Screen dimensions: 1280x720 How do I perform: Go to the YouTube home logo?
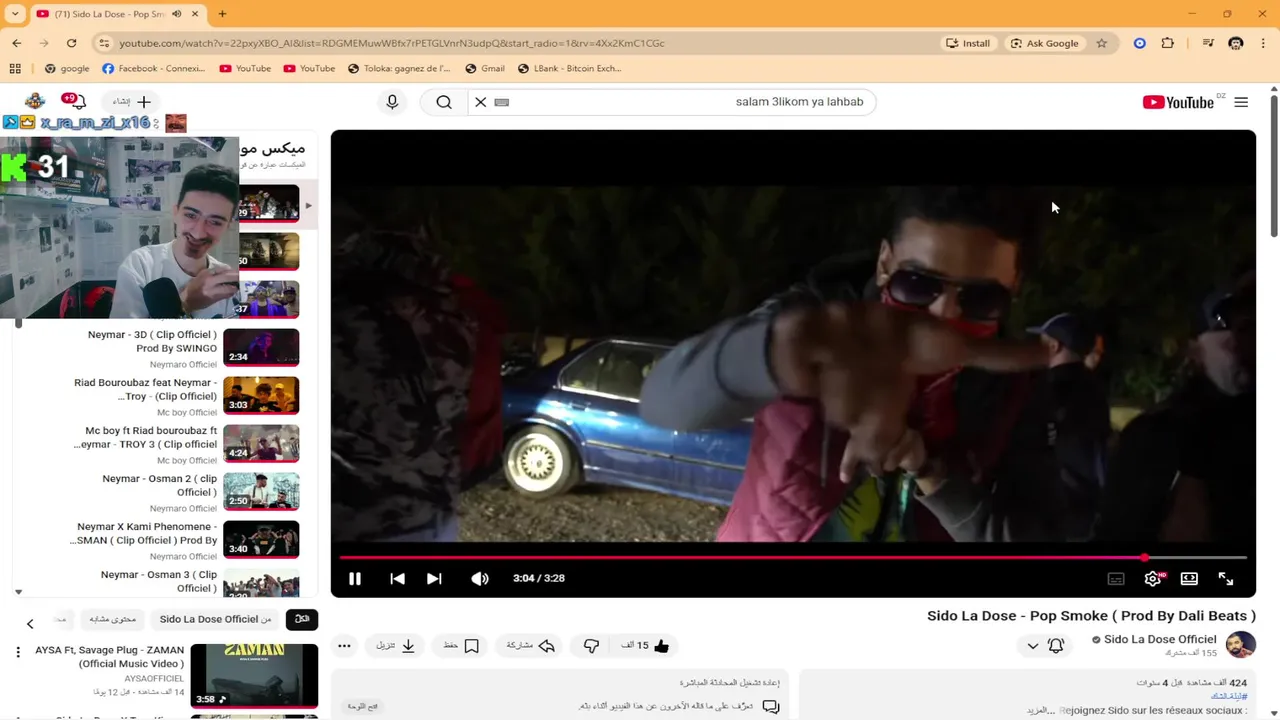point(1178,102)
